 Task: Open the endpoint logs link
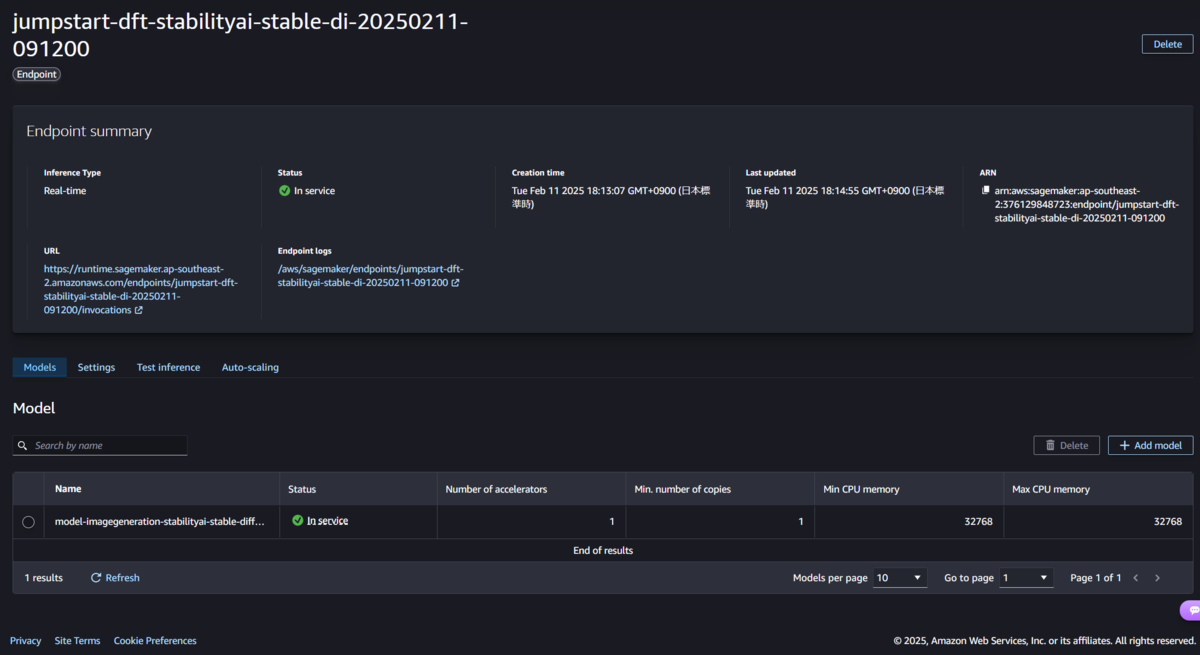point(369,276)
